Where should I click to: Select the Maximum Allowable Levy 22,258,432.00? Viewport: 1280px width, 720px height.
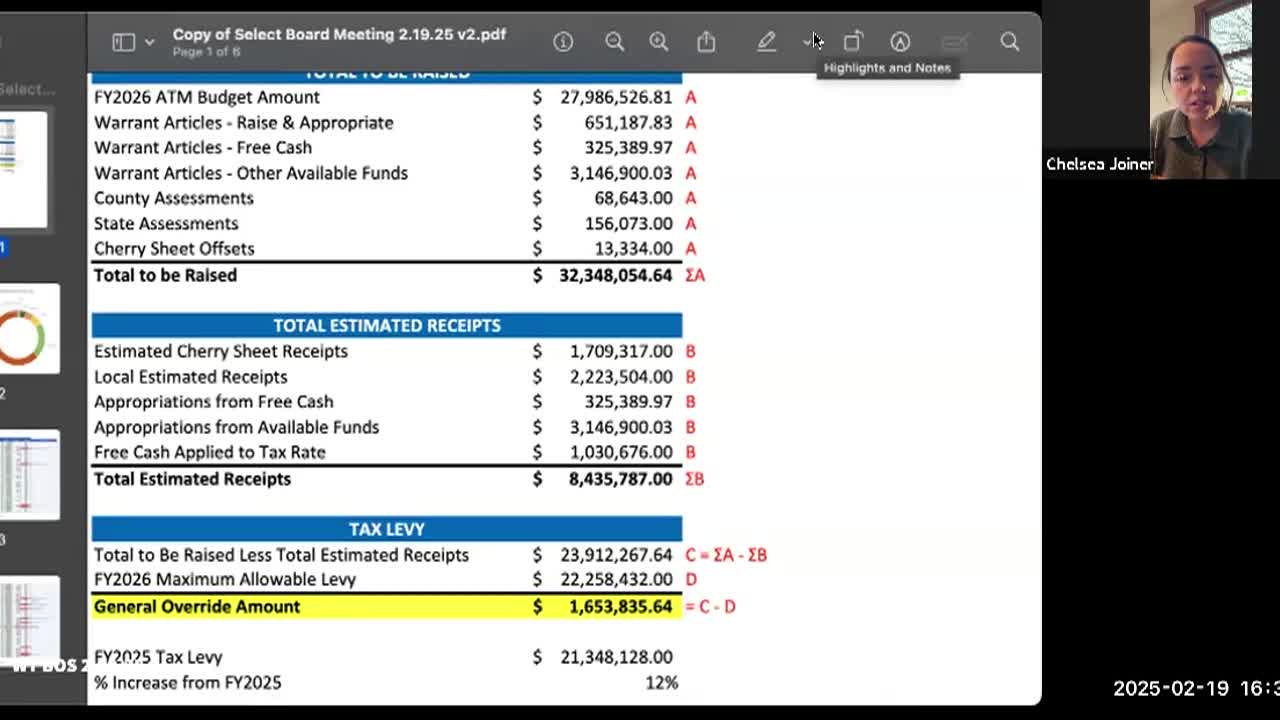[x=616, y=579]
